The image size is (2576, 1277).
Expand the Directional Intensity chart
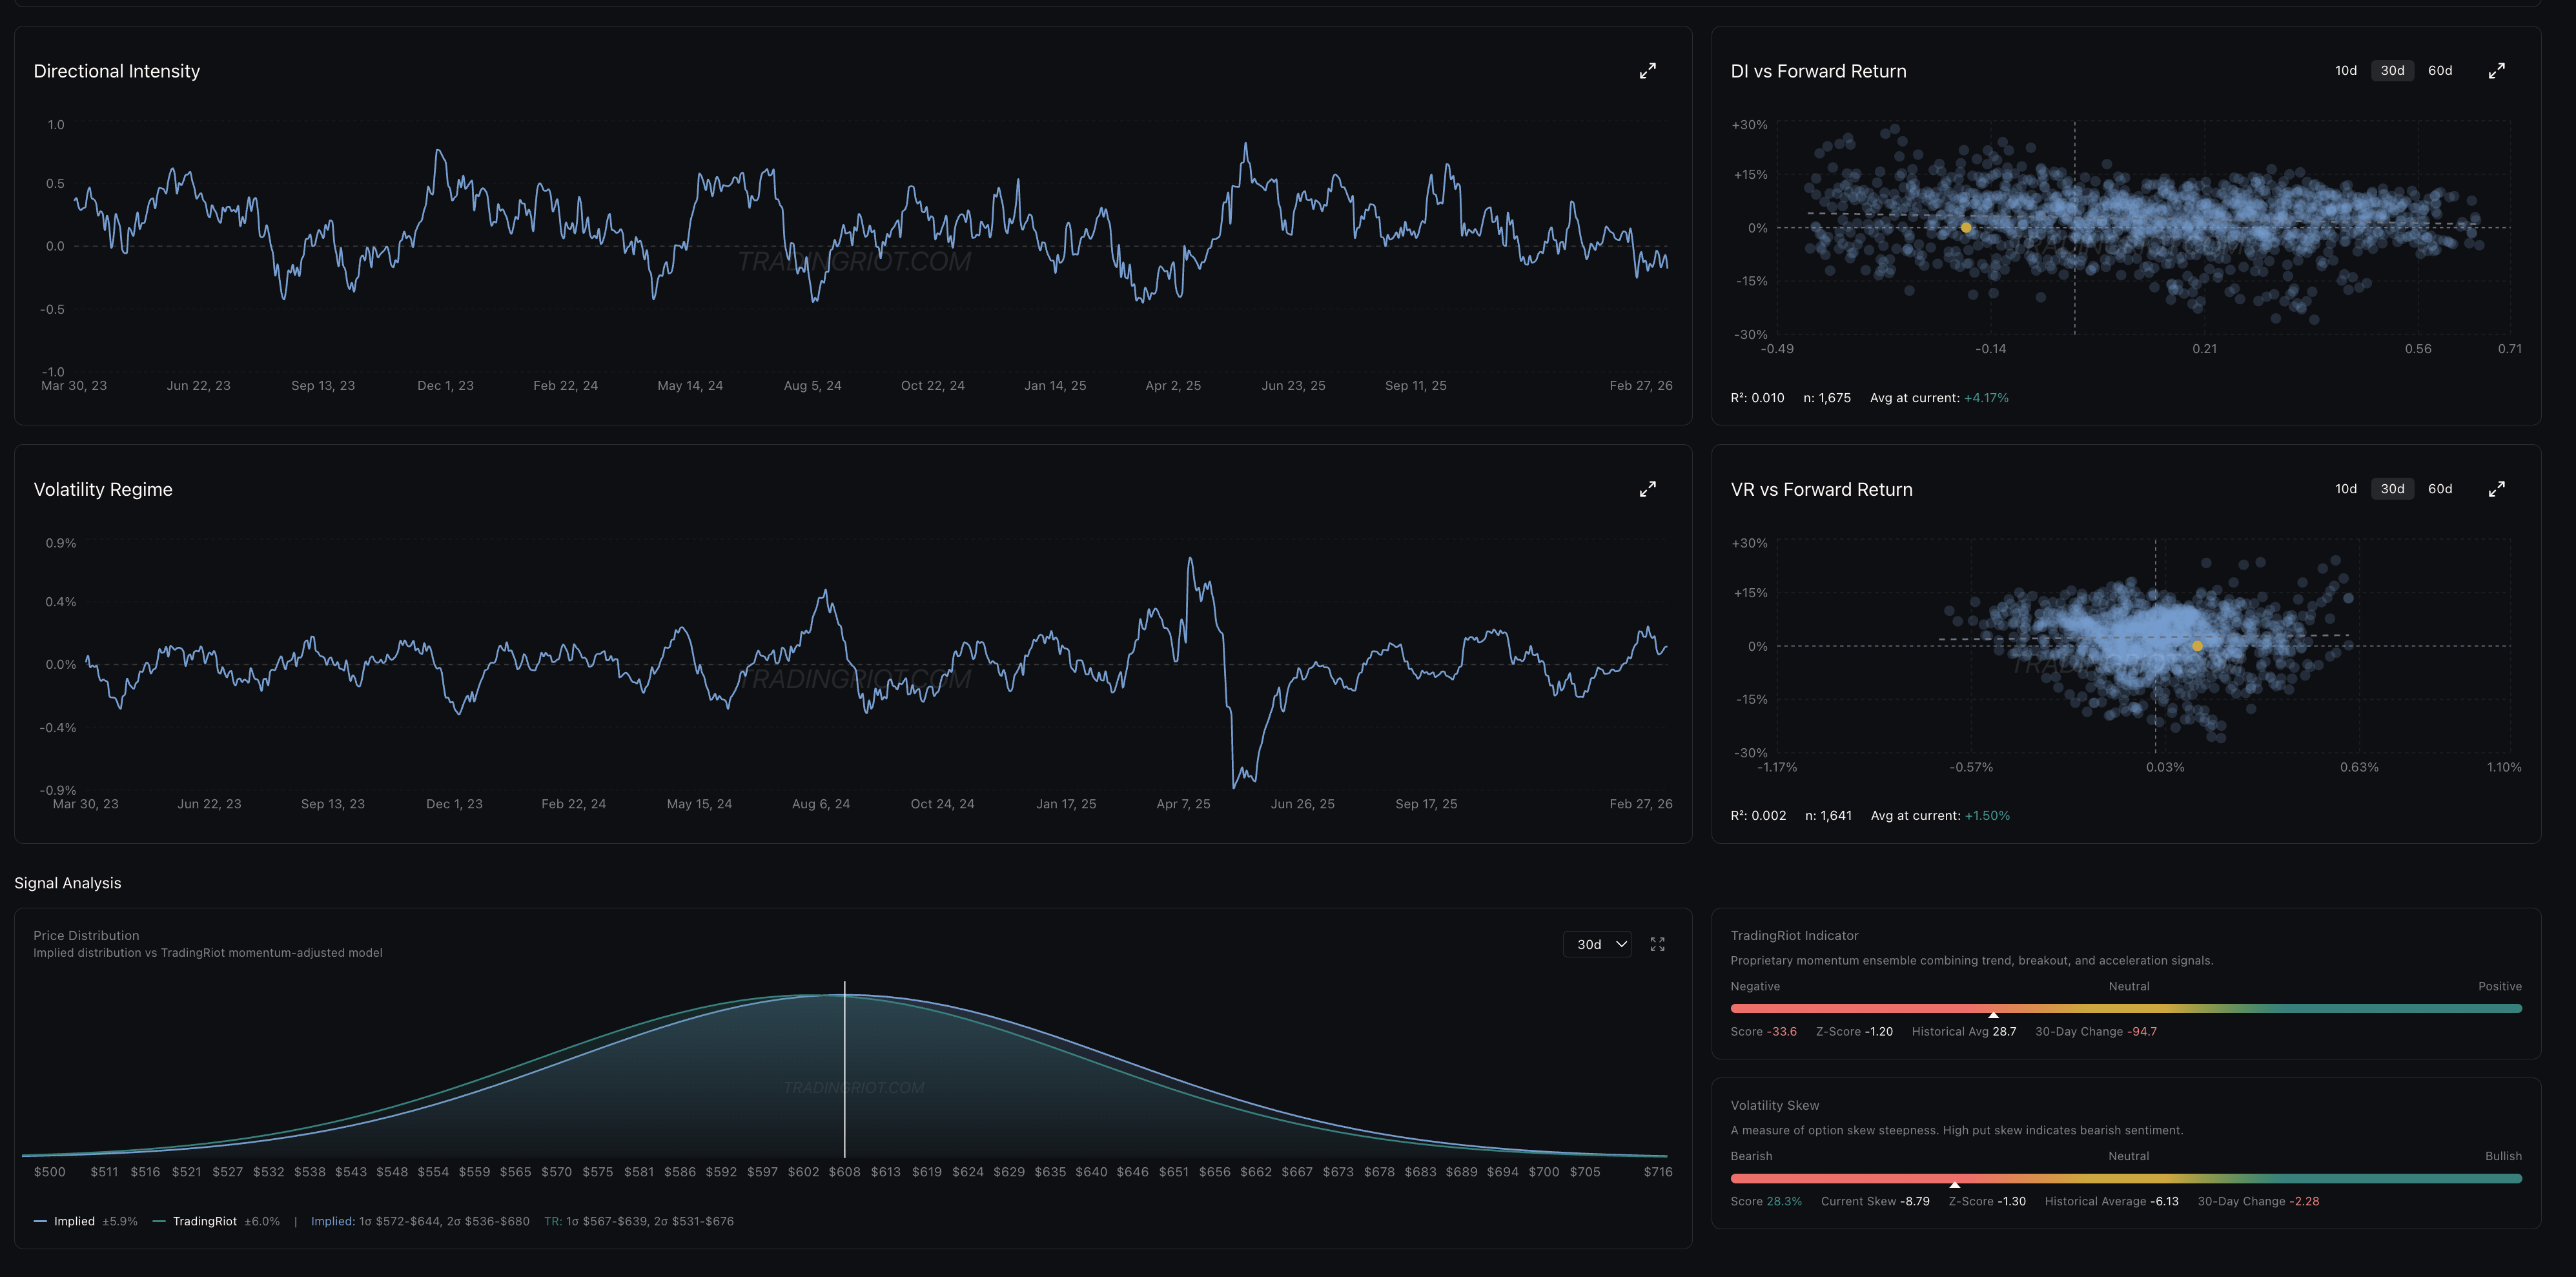pos(1647,71)
